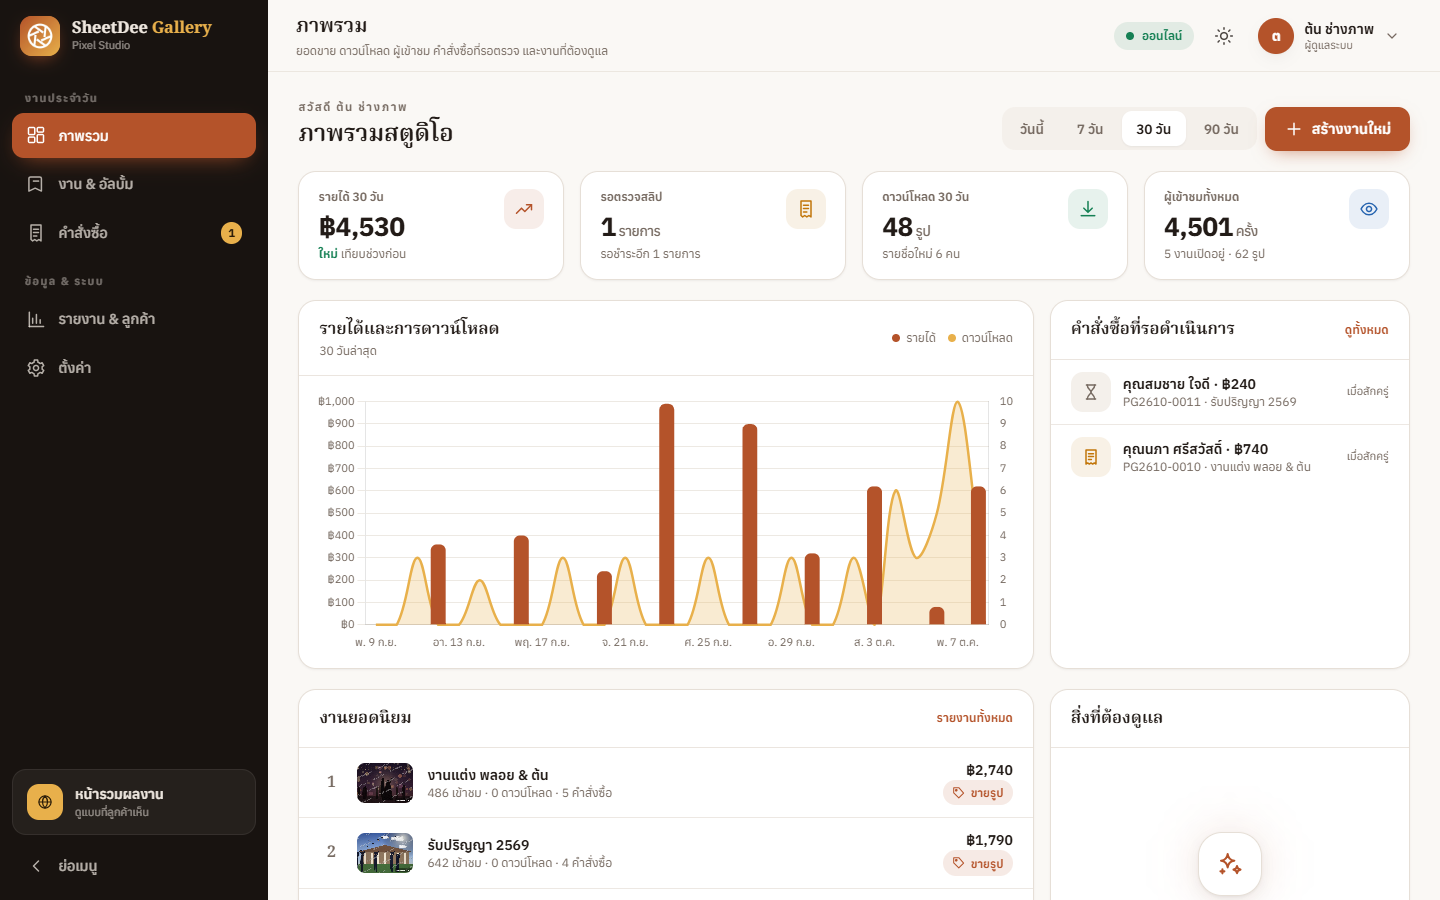Click the user avatar for ต้น ช่างภาพ
The image size is (1440, 900).
coord(1276,36)
